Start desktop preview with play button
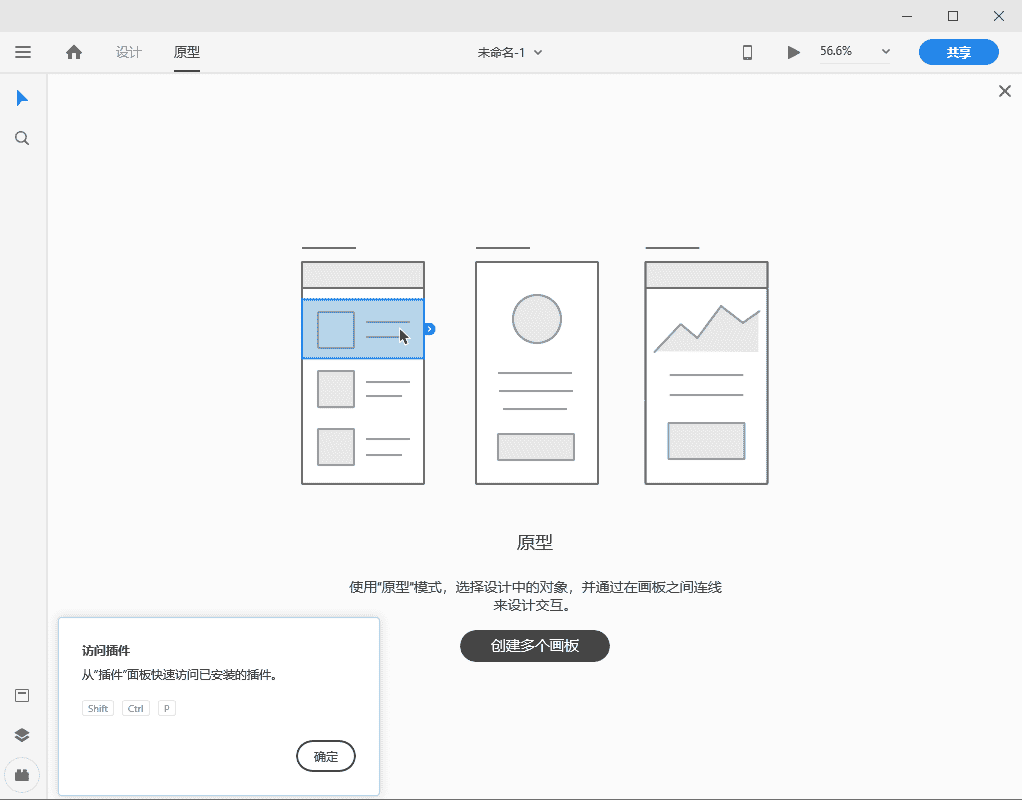 click(x=794, y=52)
